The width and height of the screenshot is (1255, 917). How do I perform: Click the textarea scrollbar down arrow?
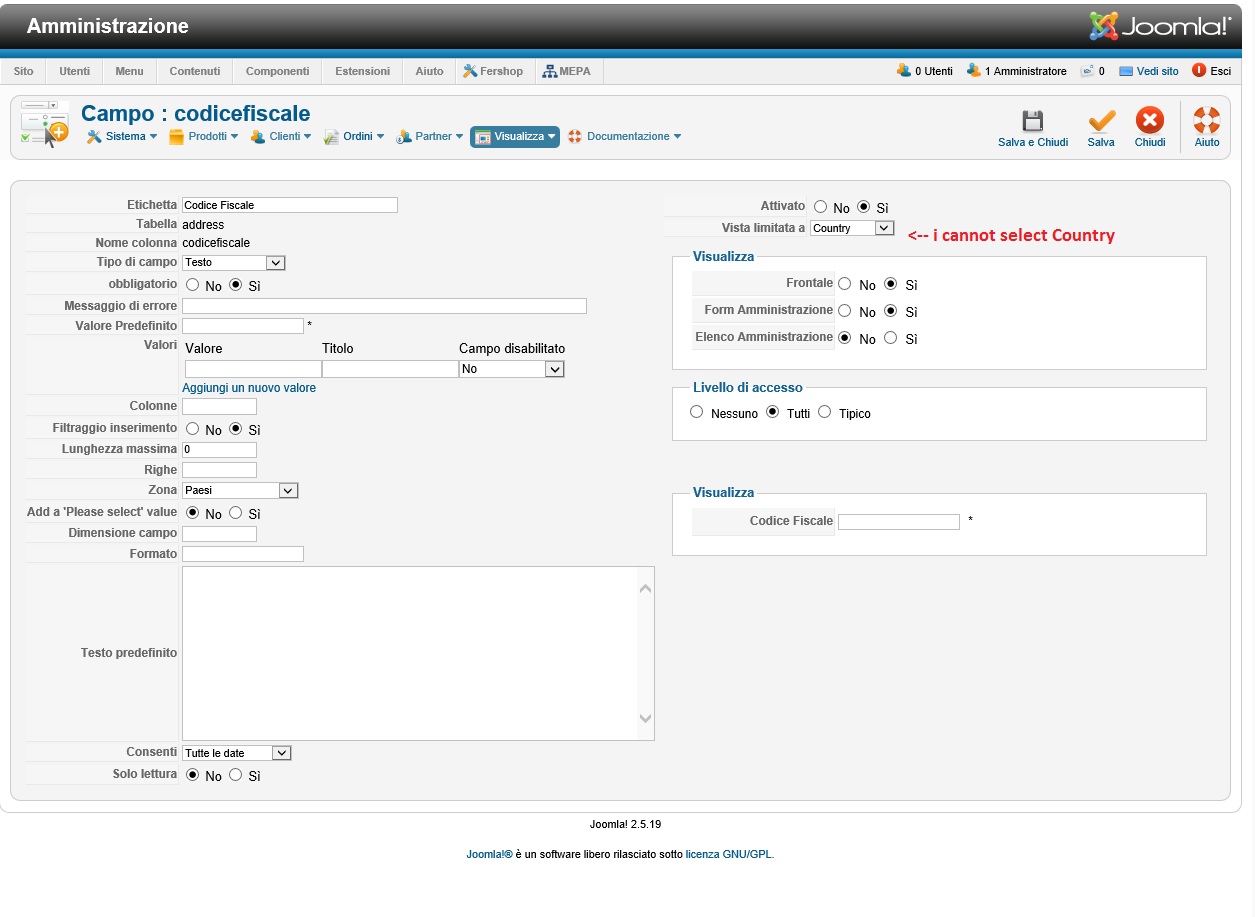(645, 718)
